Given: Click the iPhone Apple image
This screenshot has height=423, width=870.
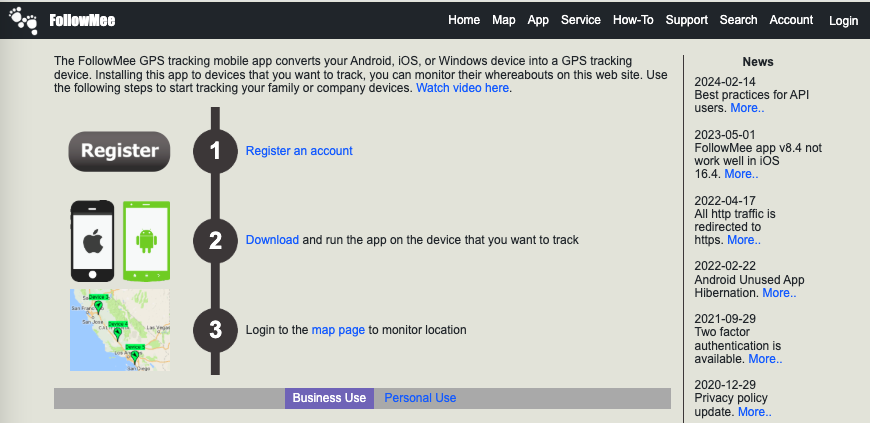Looking at the screenshot, I should pos(92,241).
